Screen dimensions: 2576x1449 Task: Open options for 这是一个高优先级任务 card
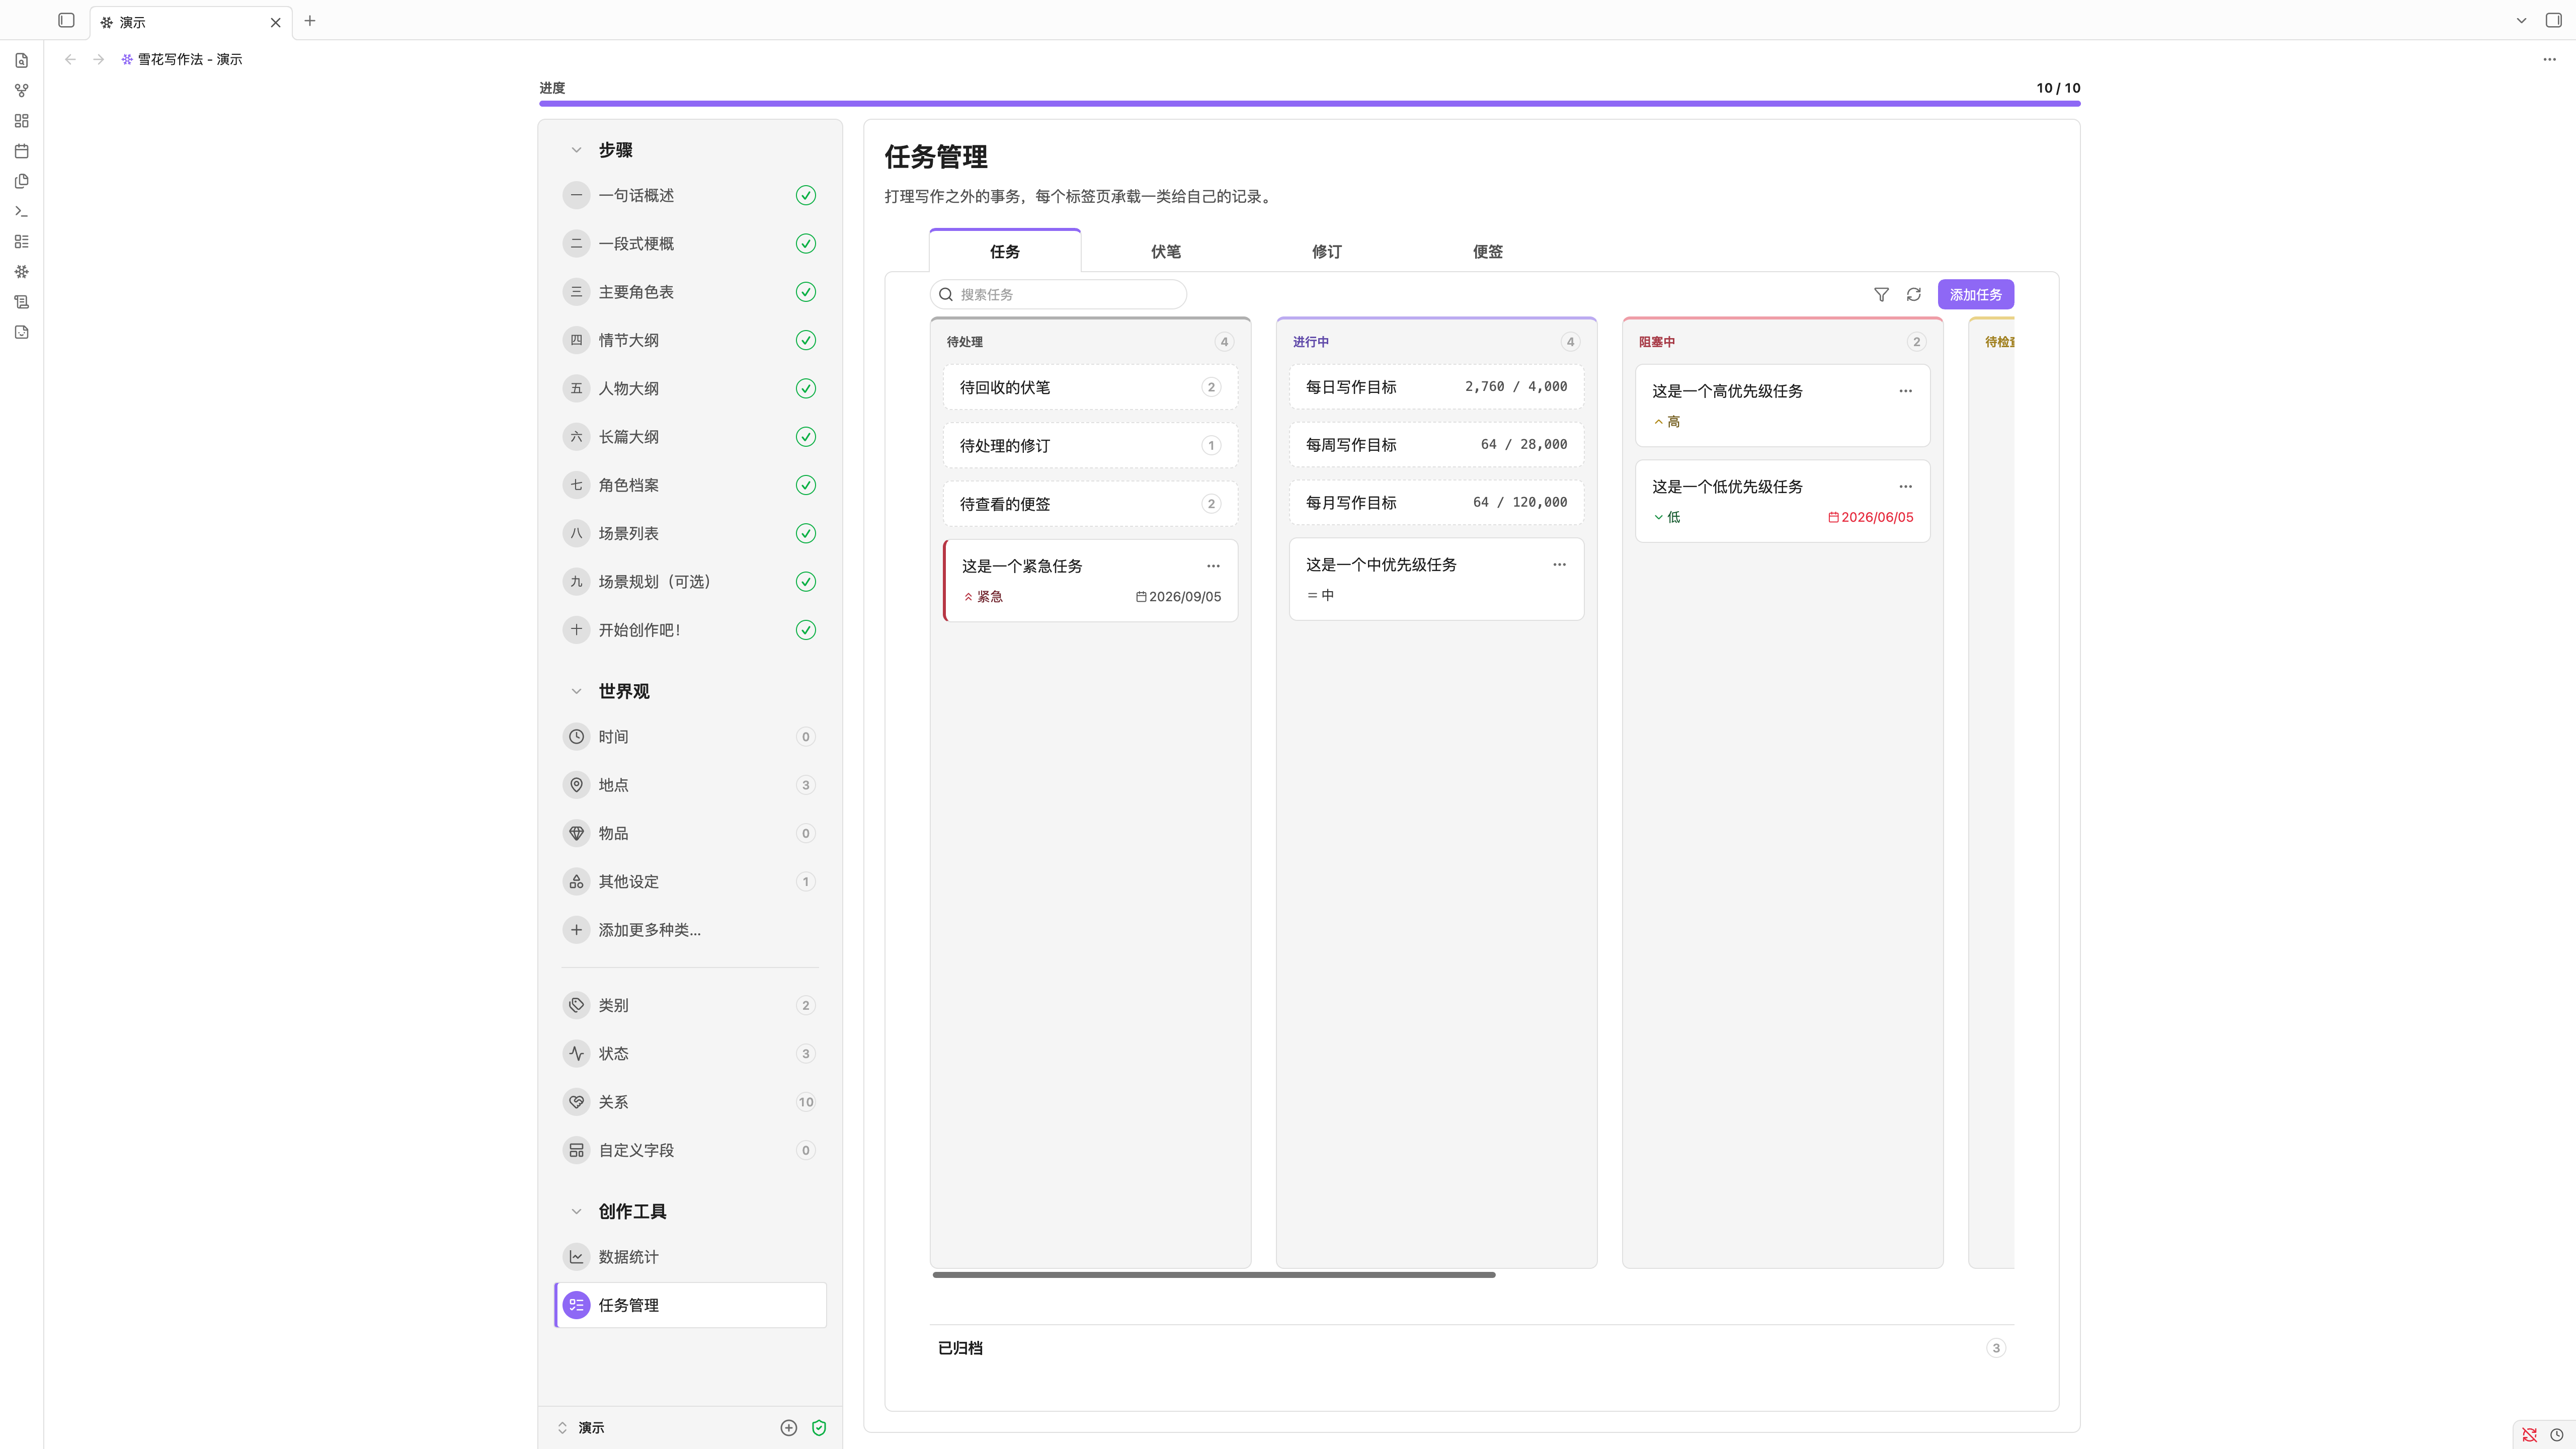1905,391
